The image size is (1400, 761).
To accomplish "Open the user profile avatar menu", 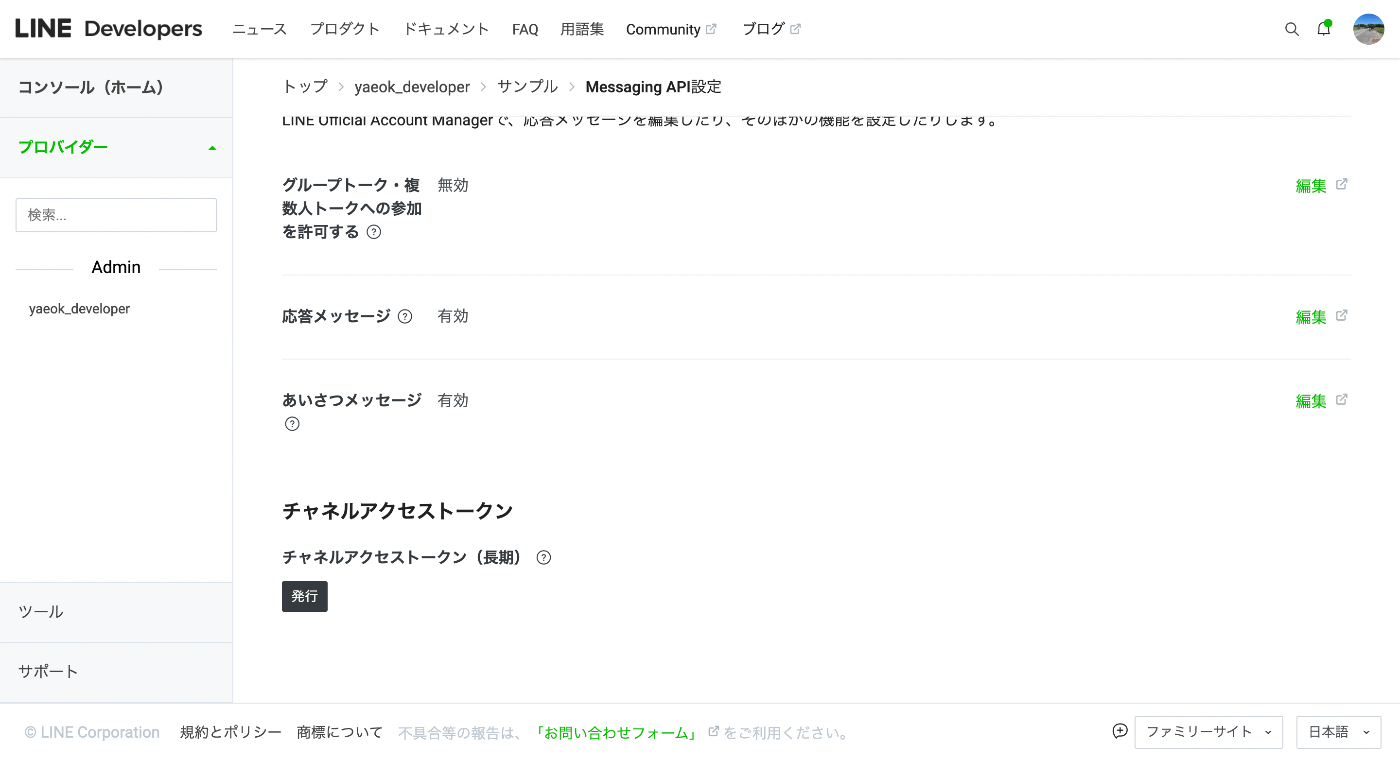I will [1368, 29].
